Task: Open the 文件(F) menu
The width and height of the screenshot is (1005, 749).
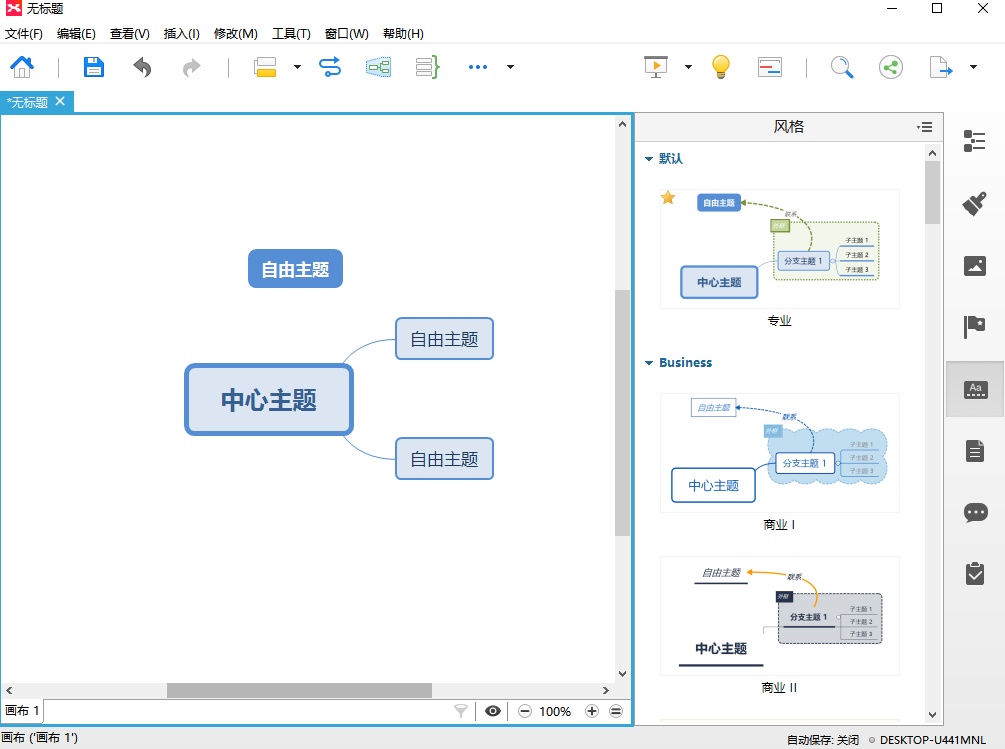Action: coord(24,34)
